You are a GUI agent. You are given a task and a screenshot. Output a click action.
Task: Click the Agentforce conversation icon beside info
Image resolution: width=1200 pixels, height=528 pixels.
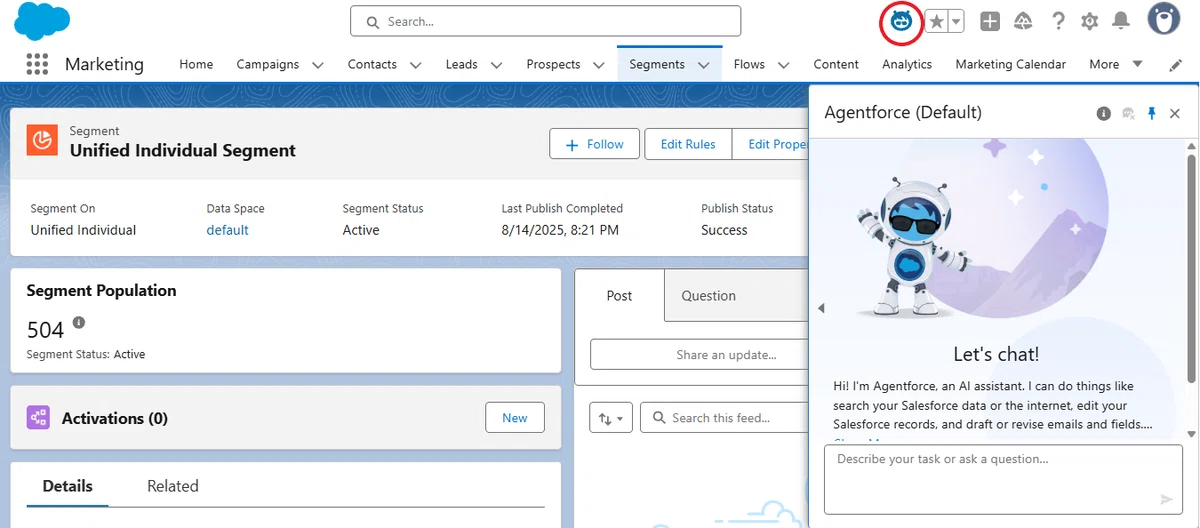click(1128, 113)
